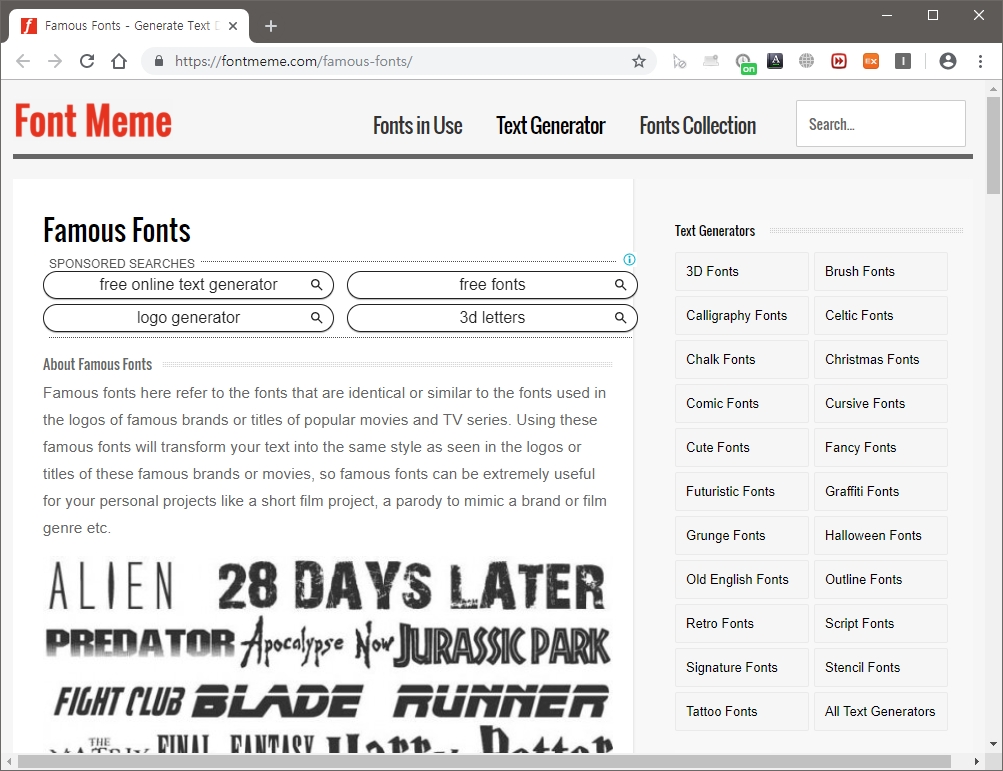Click the orange 'EX' extension icon
Image resolution: width=1003 pixels, height=771 pixels.
[x=871, y=61]
